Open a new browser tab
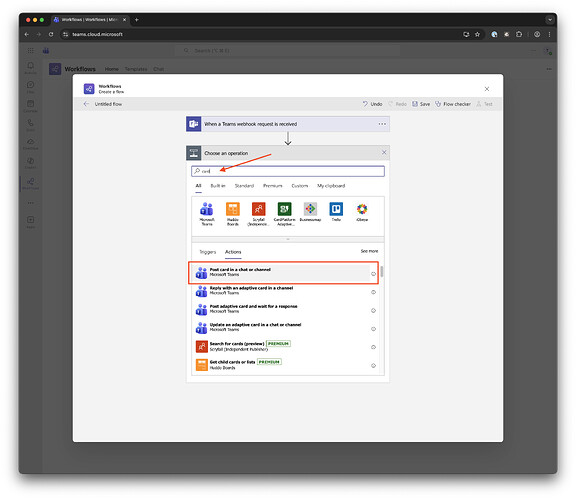The width and height of the screenshot is (576, 499). coord(137,19)
